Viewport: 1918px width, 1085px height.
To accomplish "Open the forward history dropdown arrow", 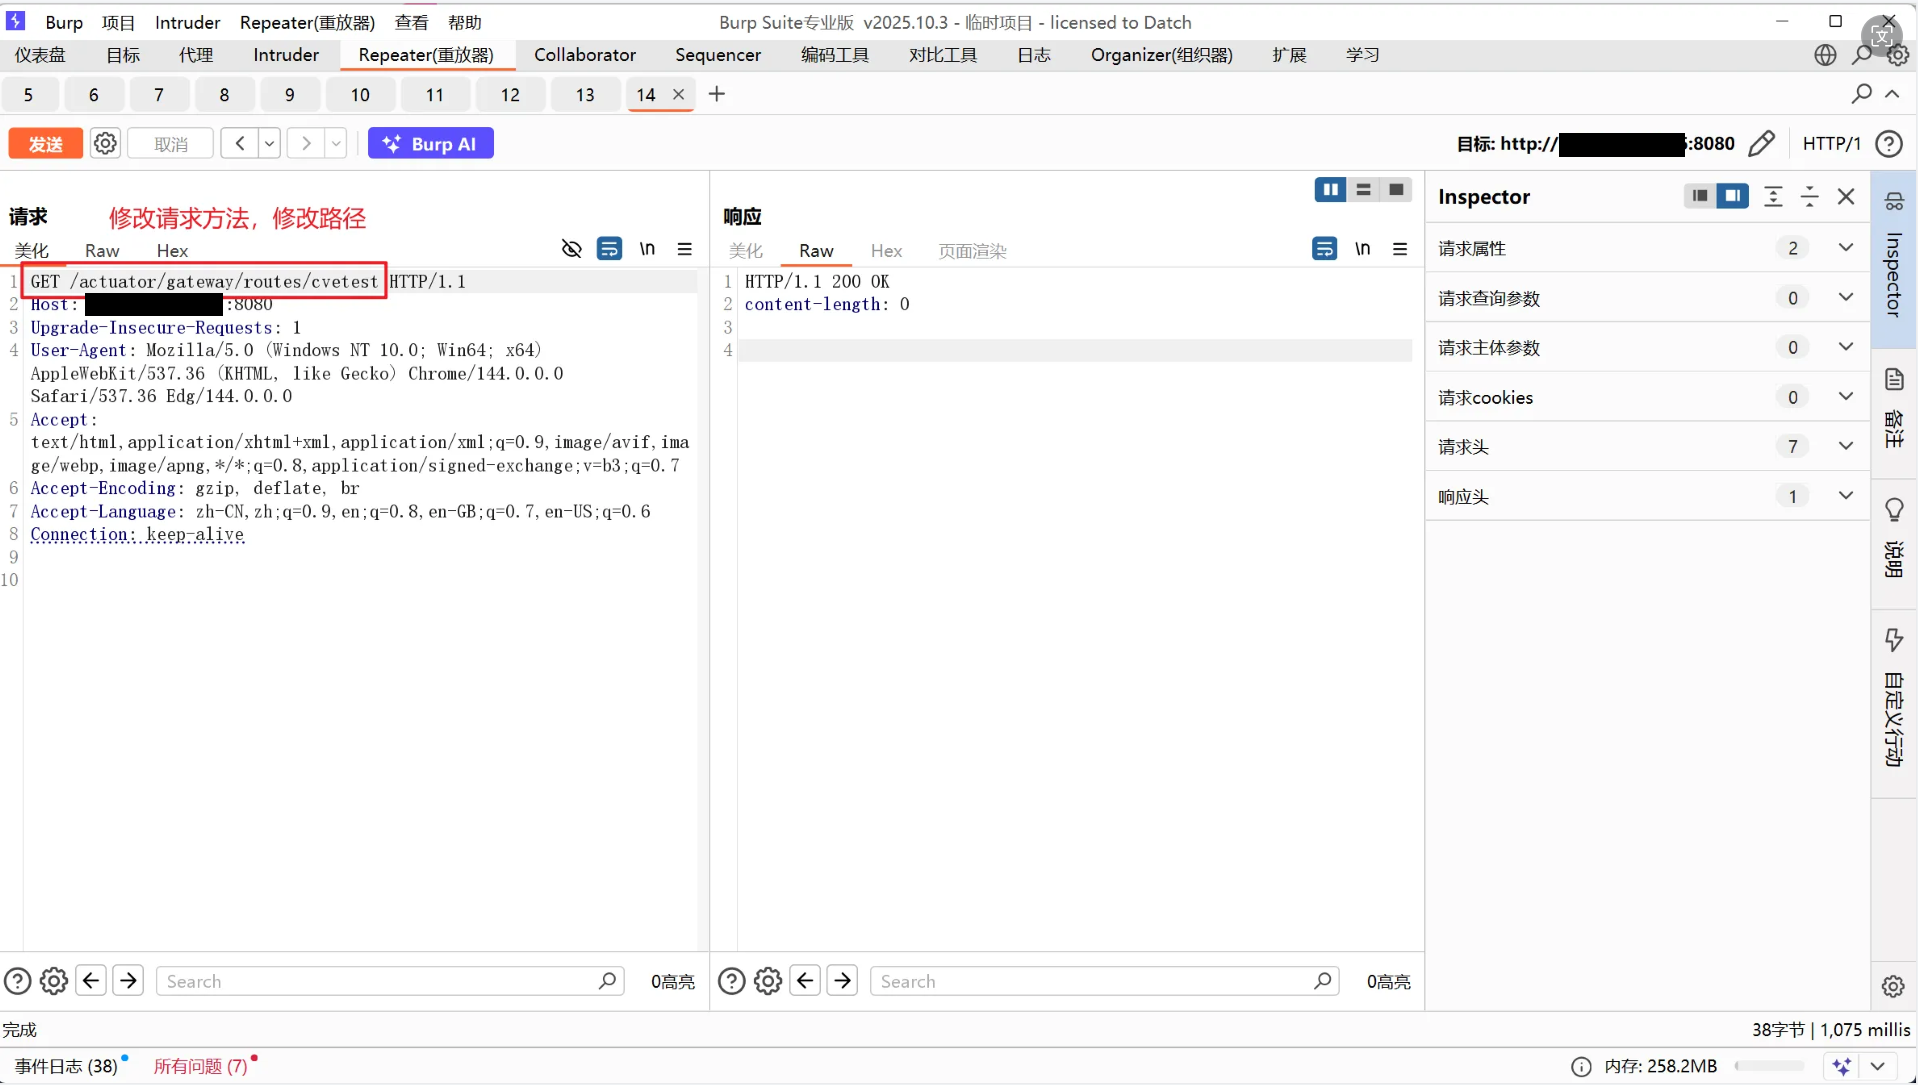I will pos(336,144).
